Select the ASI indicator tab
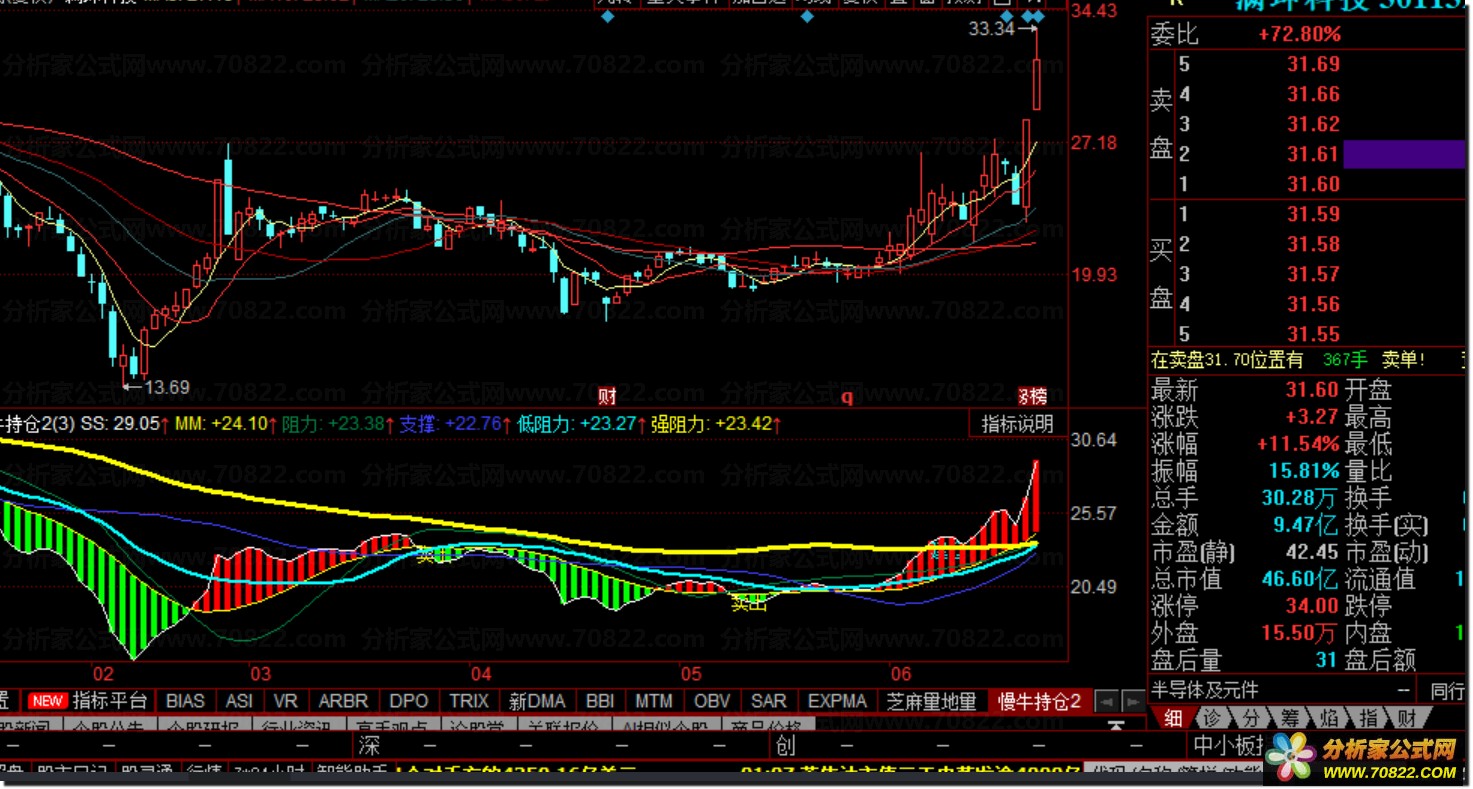1473x789 pixels. 240,701
